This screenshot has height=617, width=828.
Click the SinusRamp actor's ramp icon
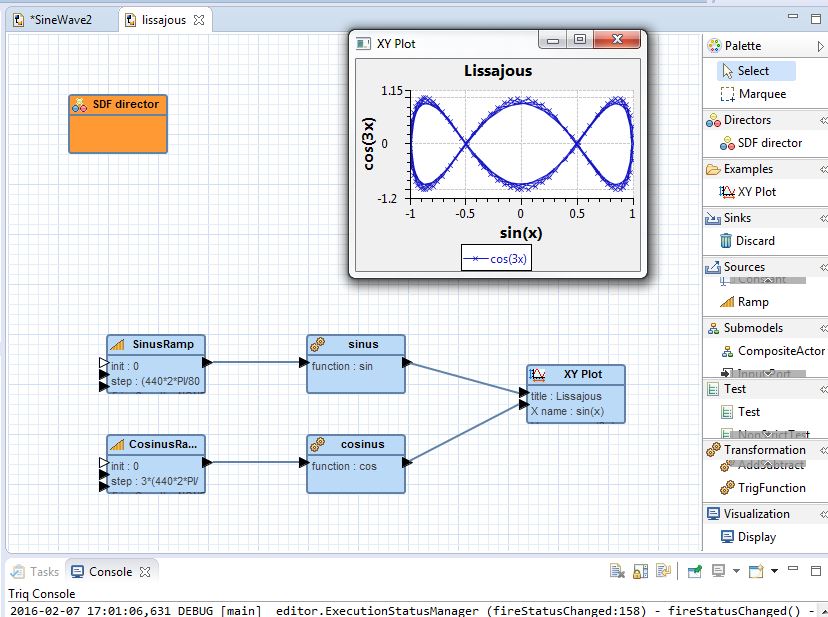click(117, 344)
